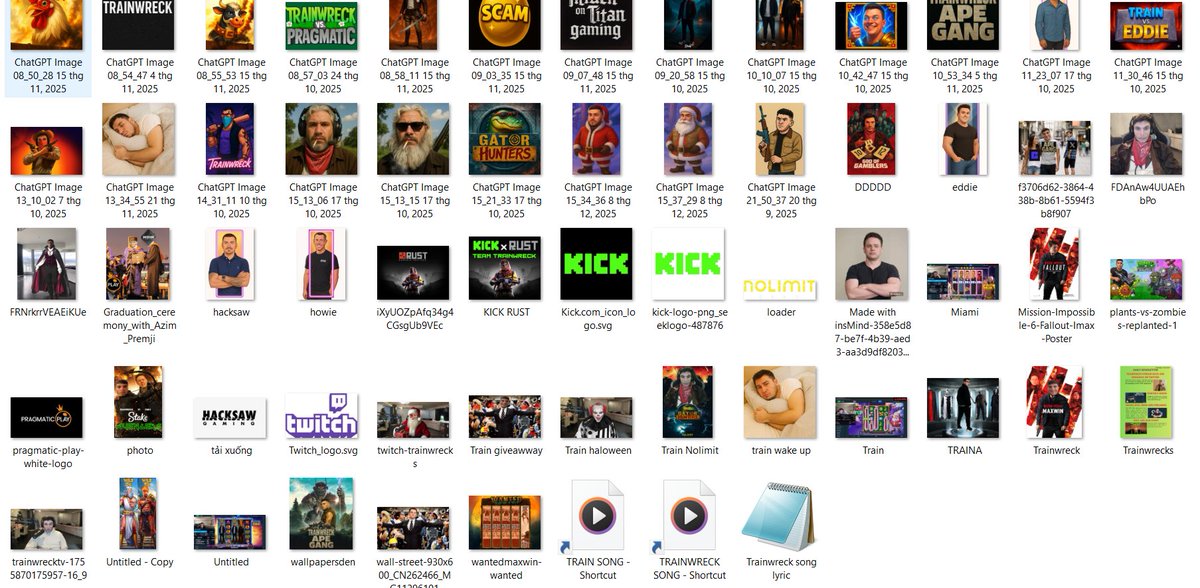Select trainwrecktv-175 image file
Screen dimensions: 1200x588
47,530
